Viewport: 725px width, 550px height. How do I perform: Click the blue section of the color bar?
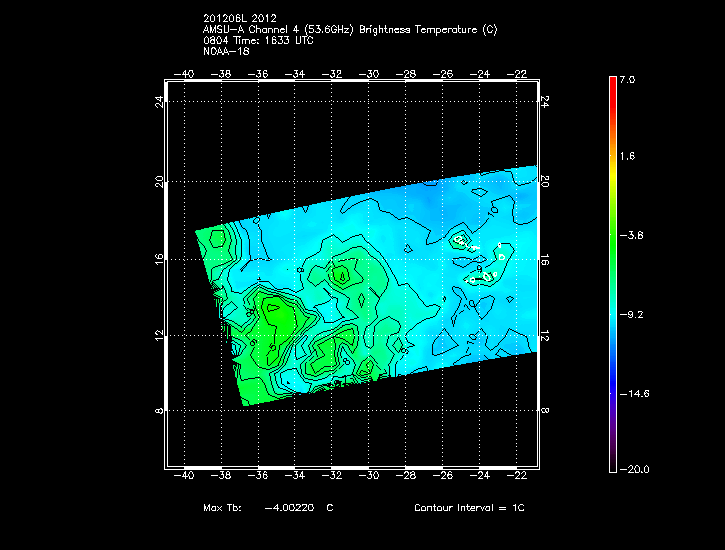click(612, 370)
